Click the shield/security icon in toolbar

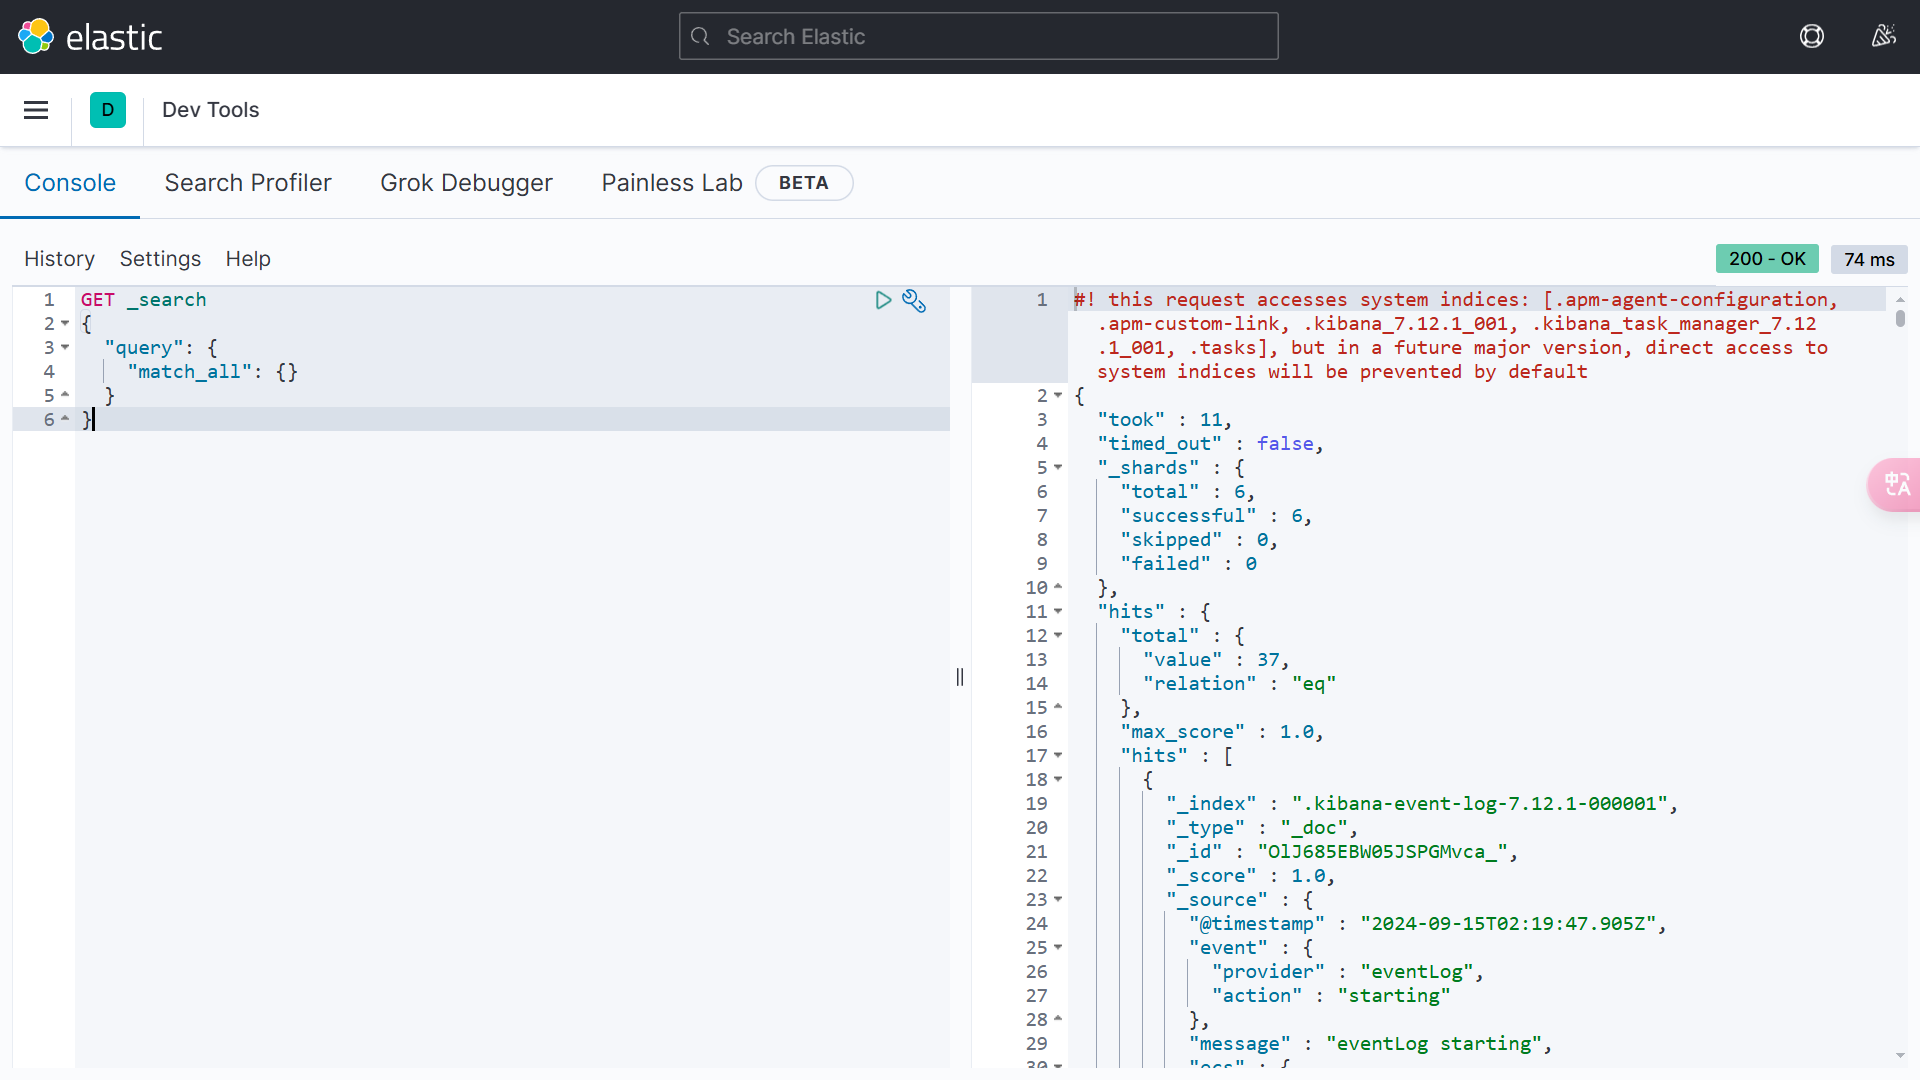click(1812, 36)
